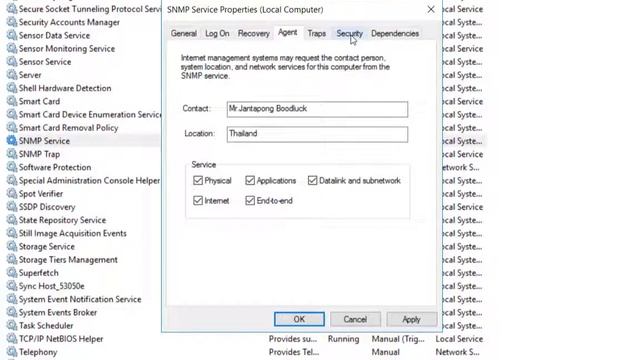This screenshot has height=360, width=640.
Task: Switch to the Security tab
Action: [349, 33]
